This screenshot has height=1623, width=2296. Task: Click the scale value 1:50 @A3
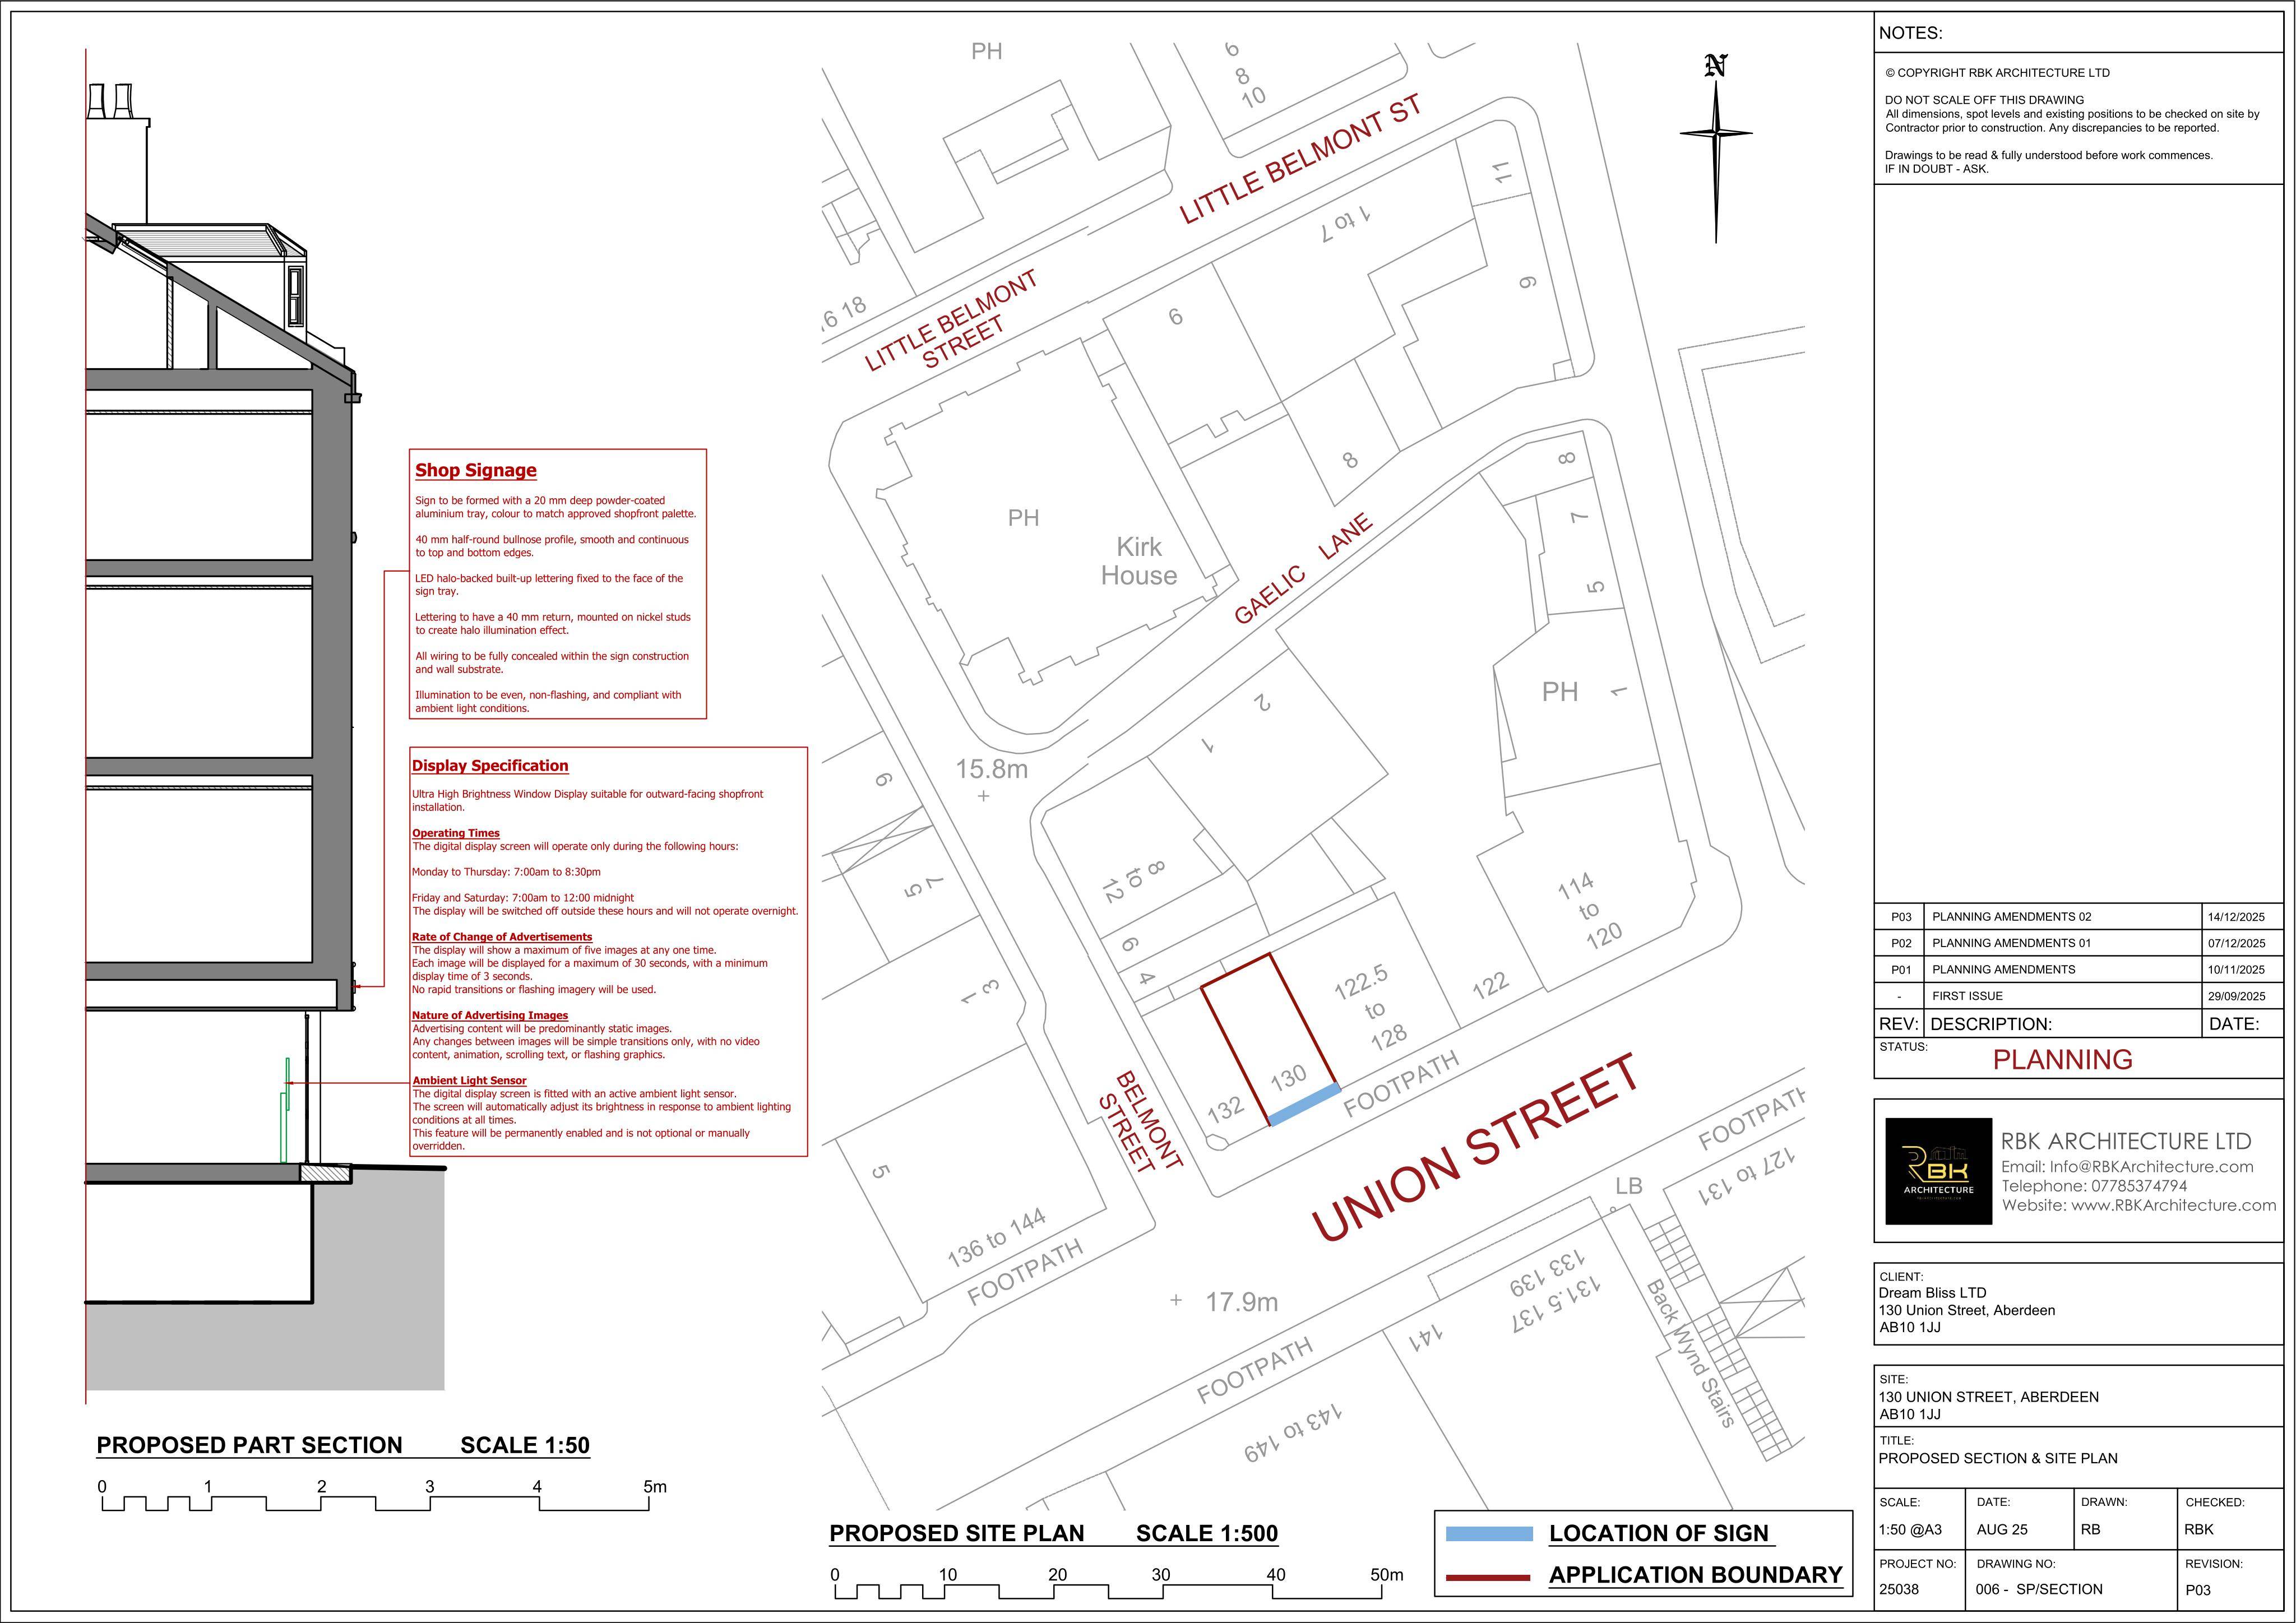coord(1911,1529)
